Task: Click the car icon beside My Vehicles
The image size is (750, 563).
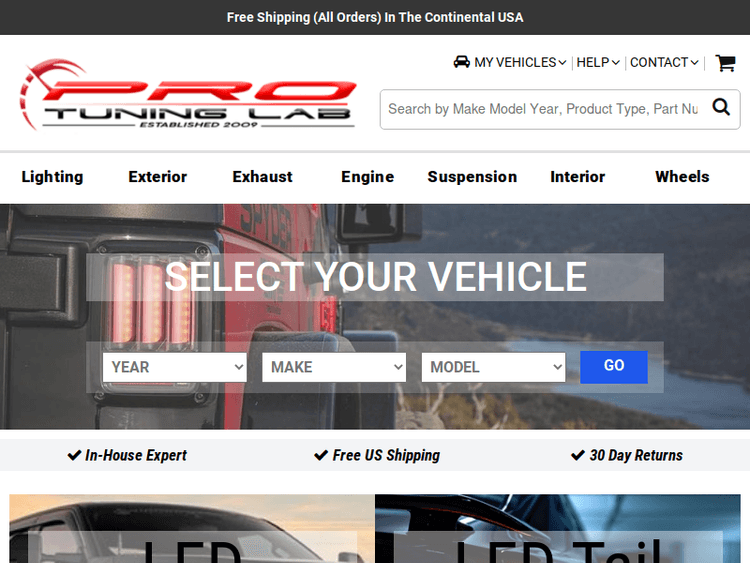Action: [461, 62]
